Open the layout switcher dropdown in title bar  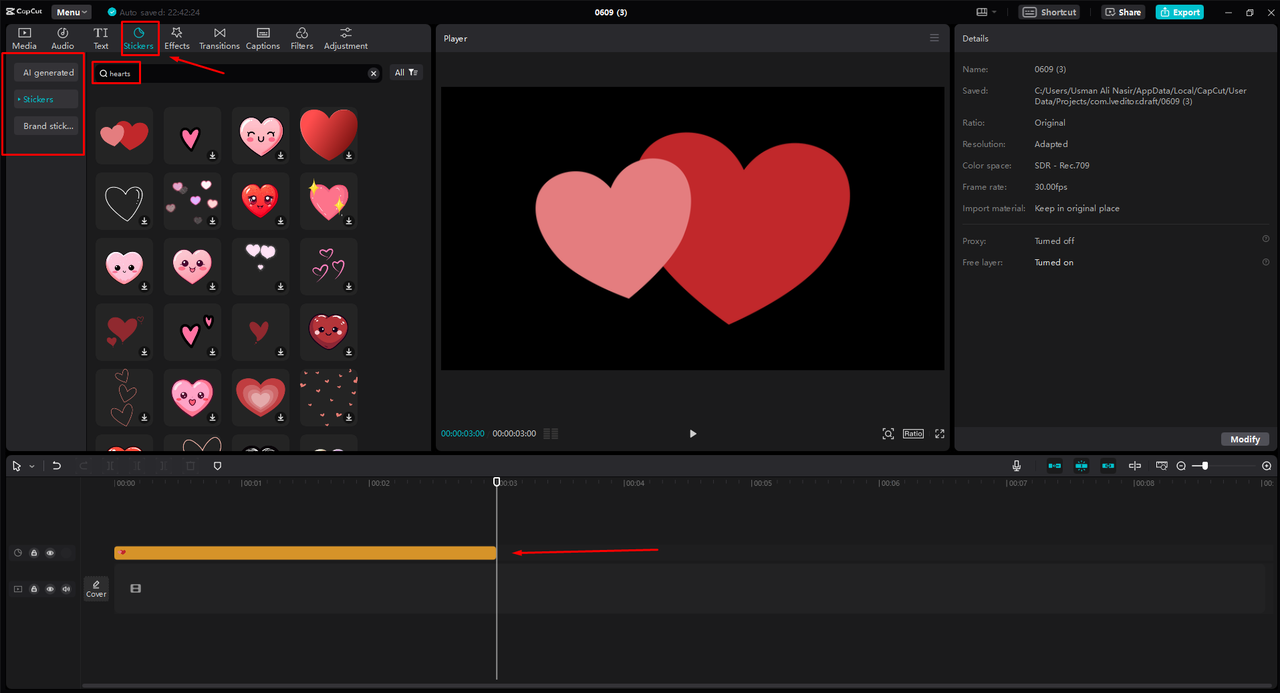[986, 12]
